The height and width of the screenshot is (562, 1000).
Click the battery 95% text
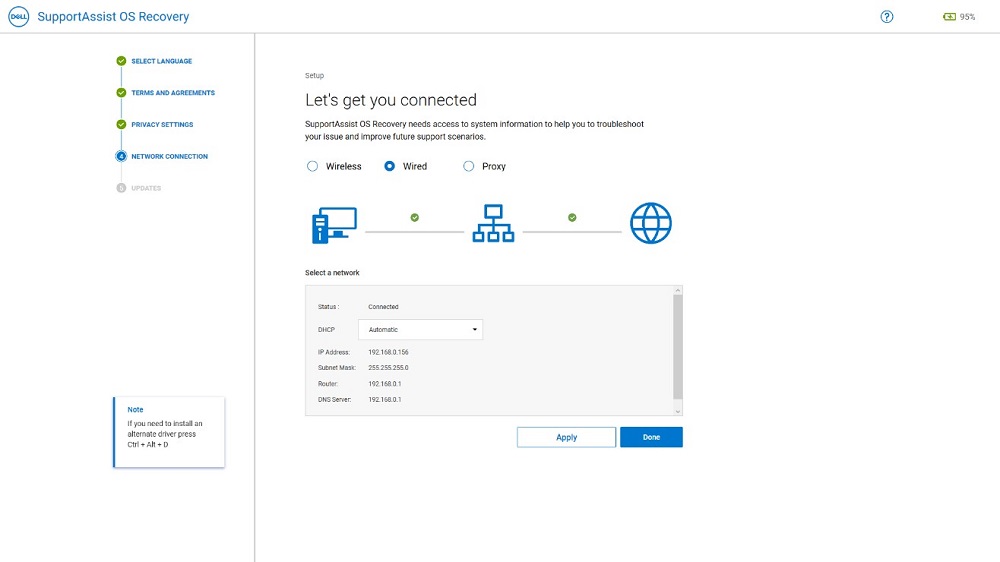(967, 17)
